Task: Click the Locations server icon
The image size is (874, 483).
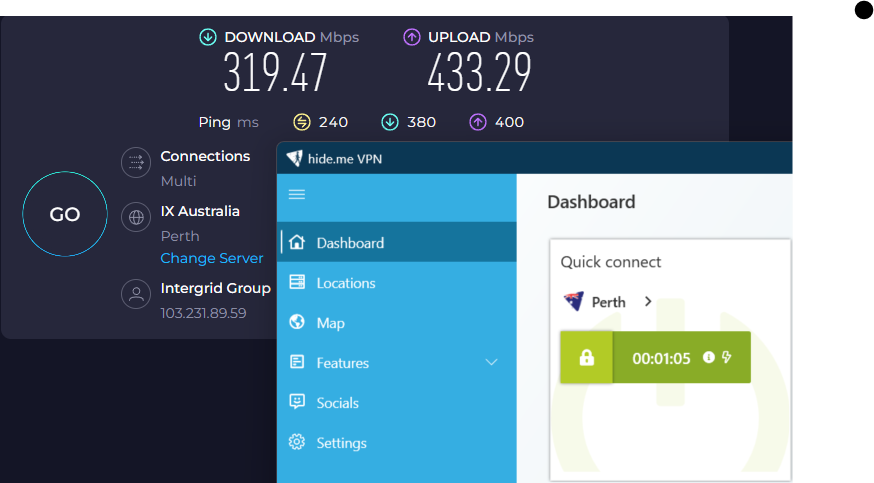Action: tap(297, 282)
